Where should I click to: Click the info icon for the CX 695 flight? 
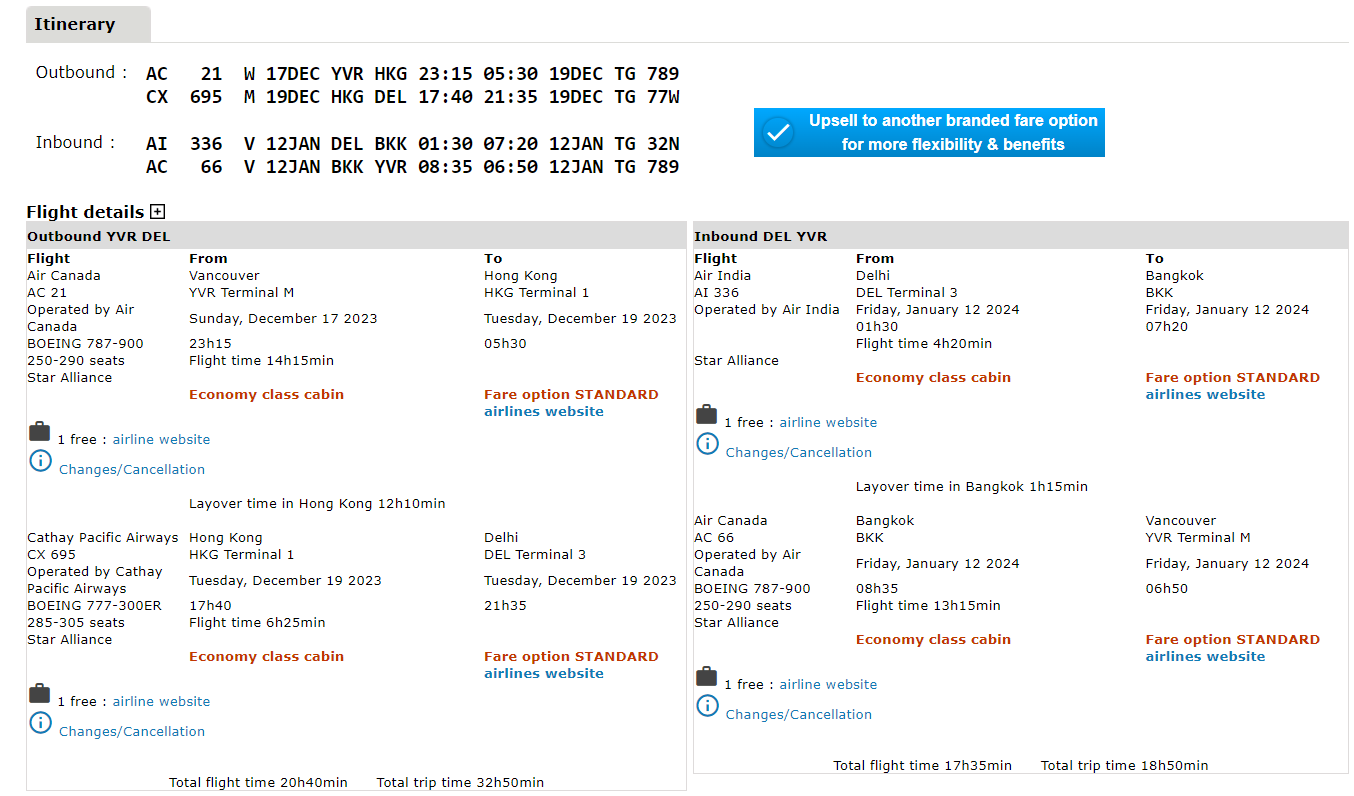coord(40,723)
